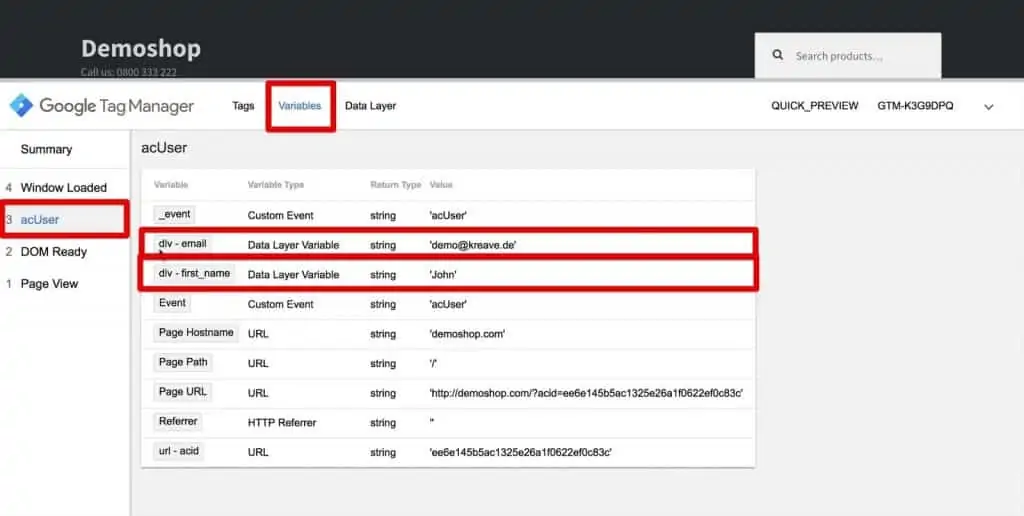Select the Page View event

[x=49, y=283]
